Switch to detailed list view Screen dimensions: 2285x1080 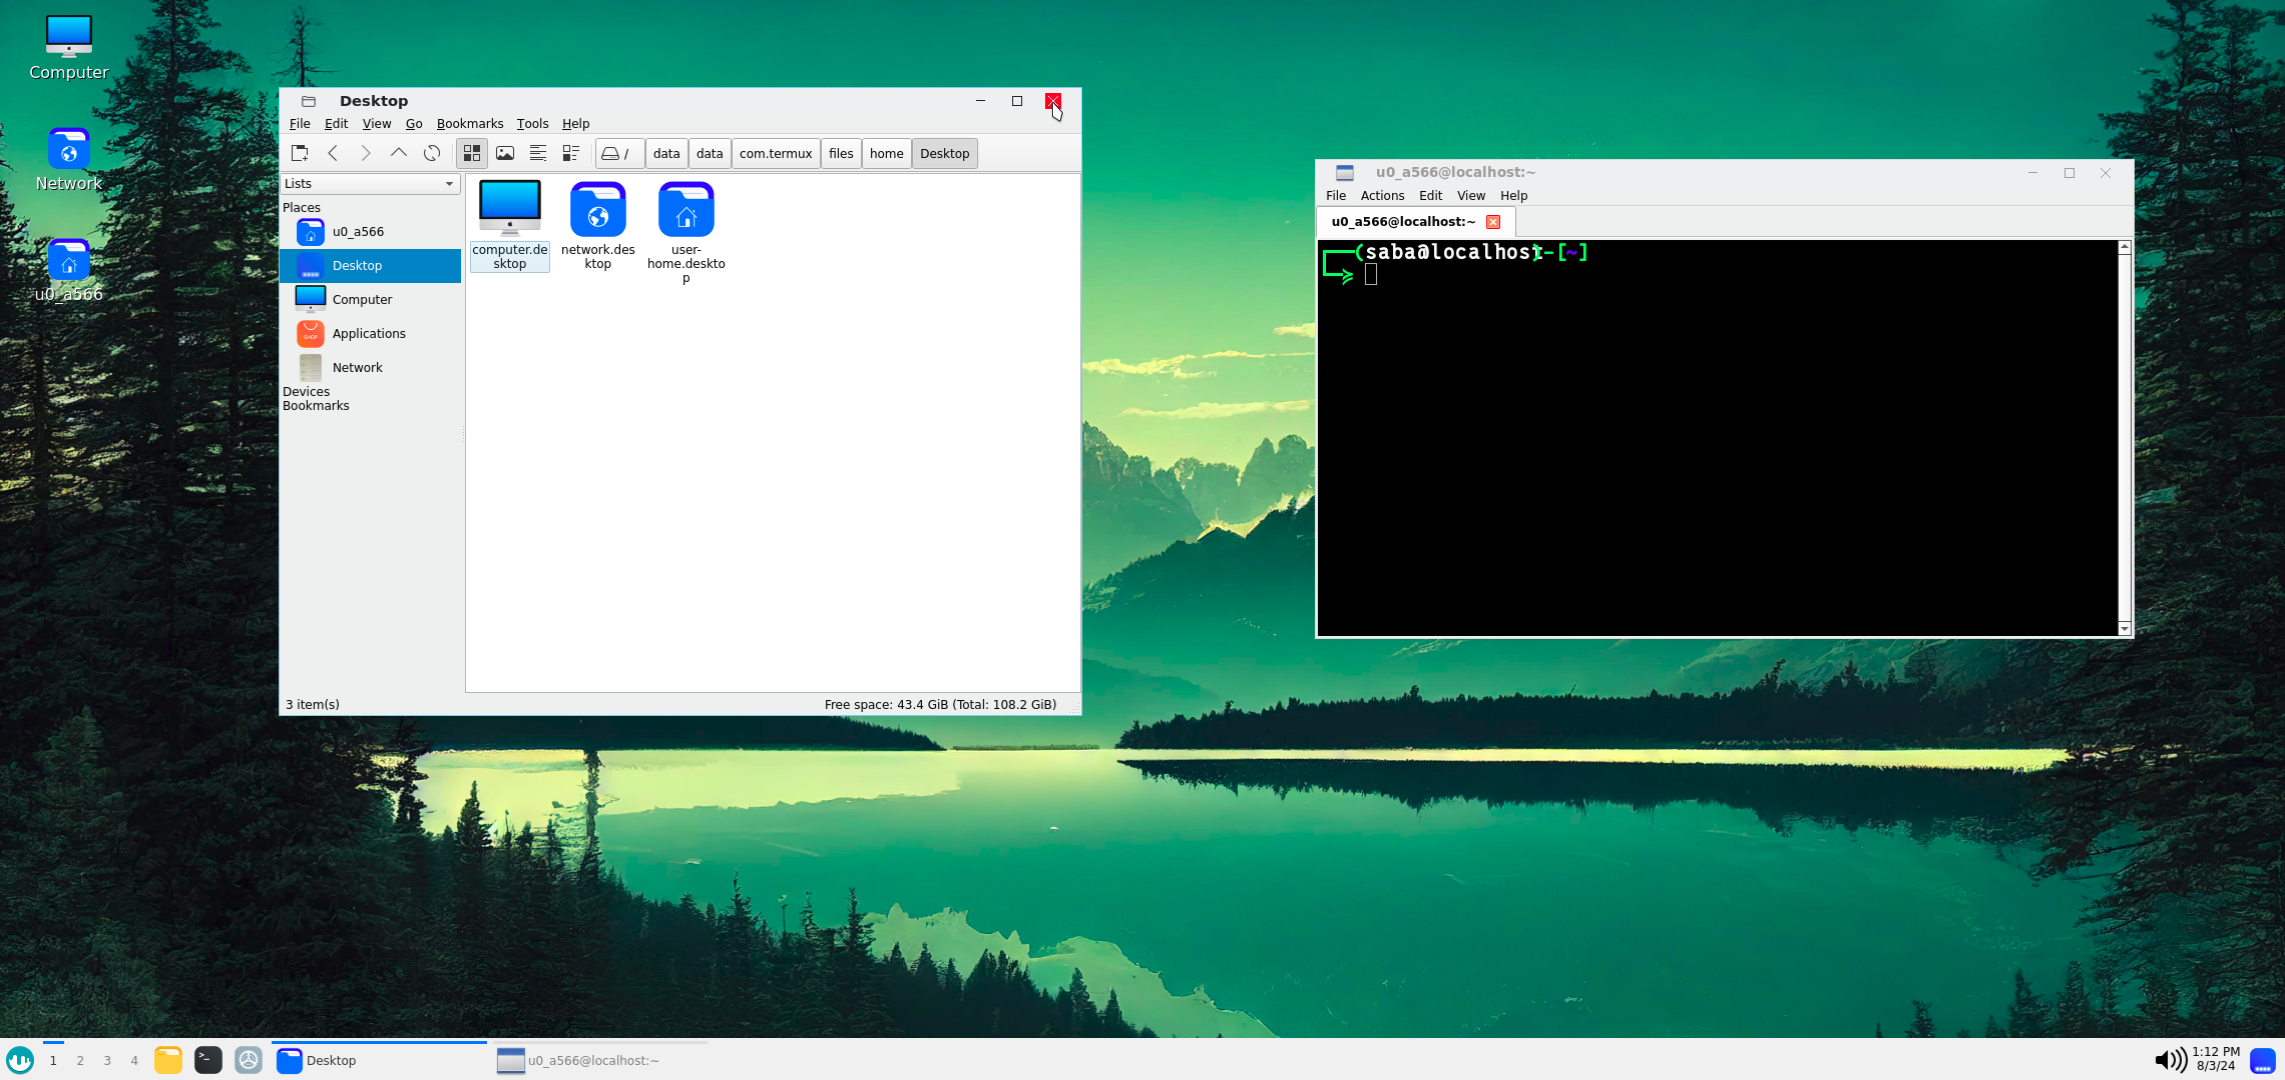coord(571,153)
